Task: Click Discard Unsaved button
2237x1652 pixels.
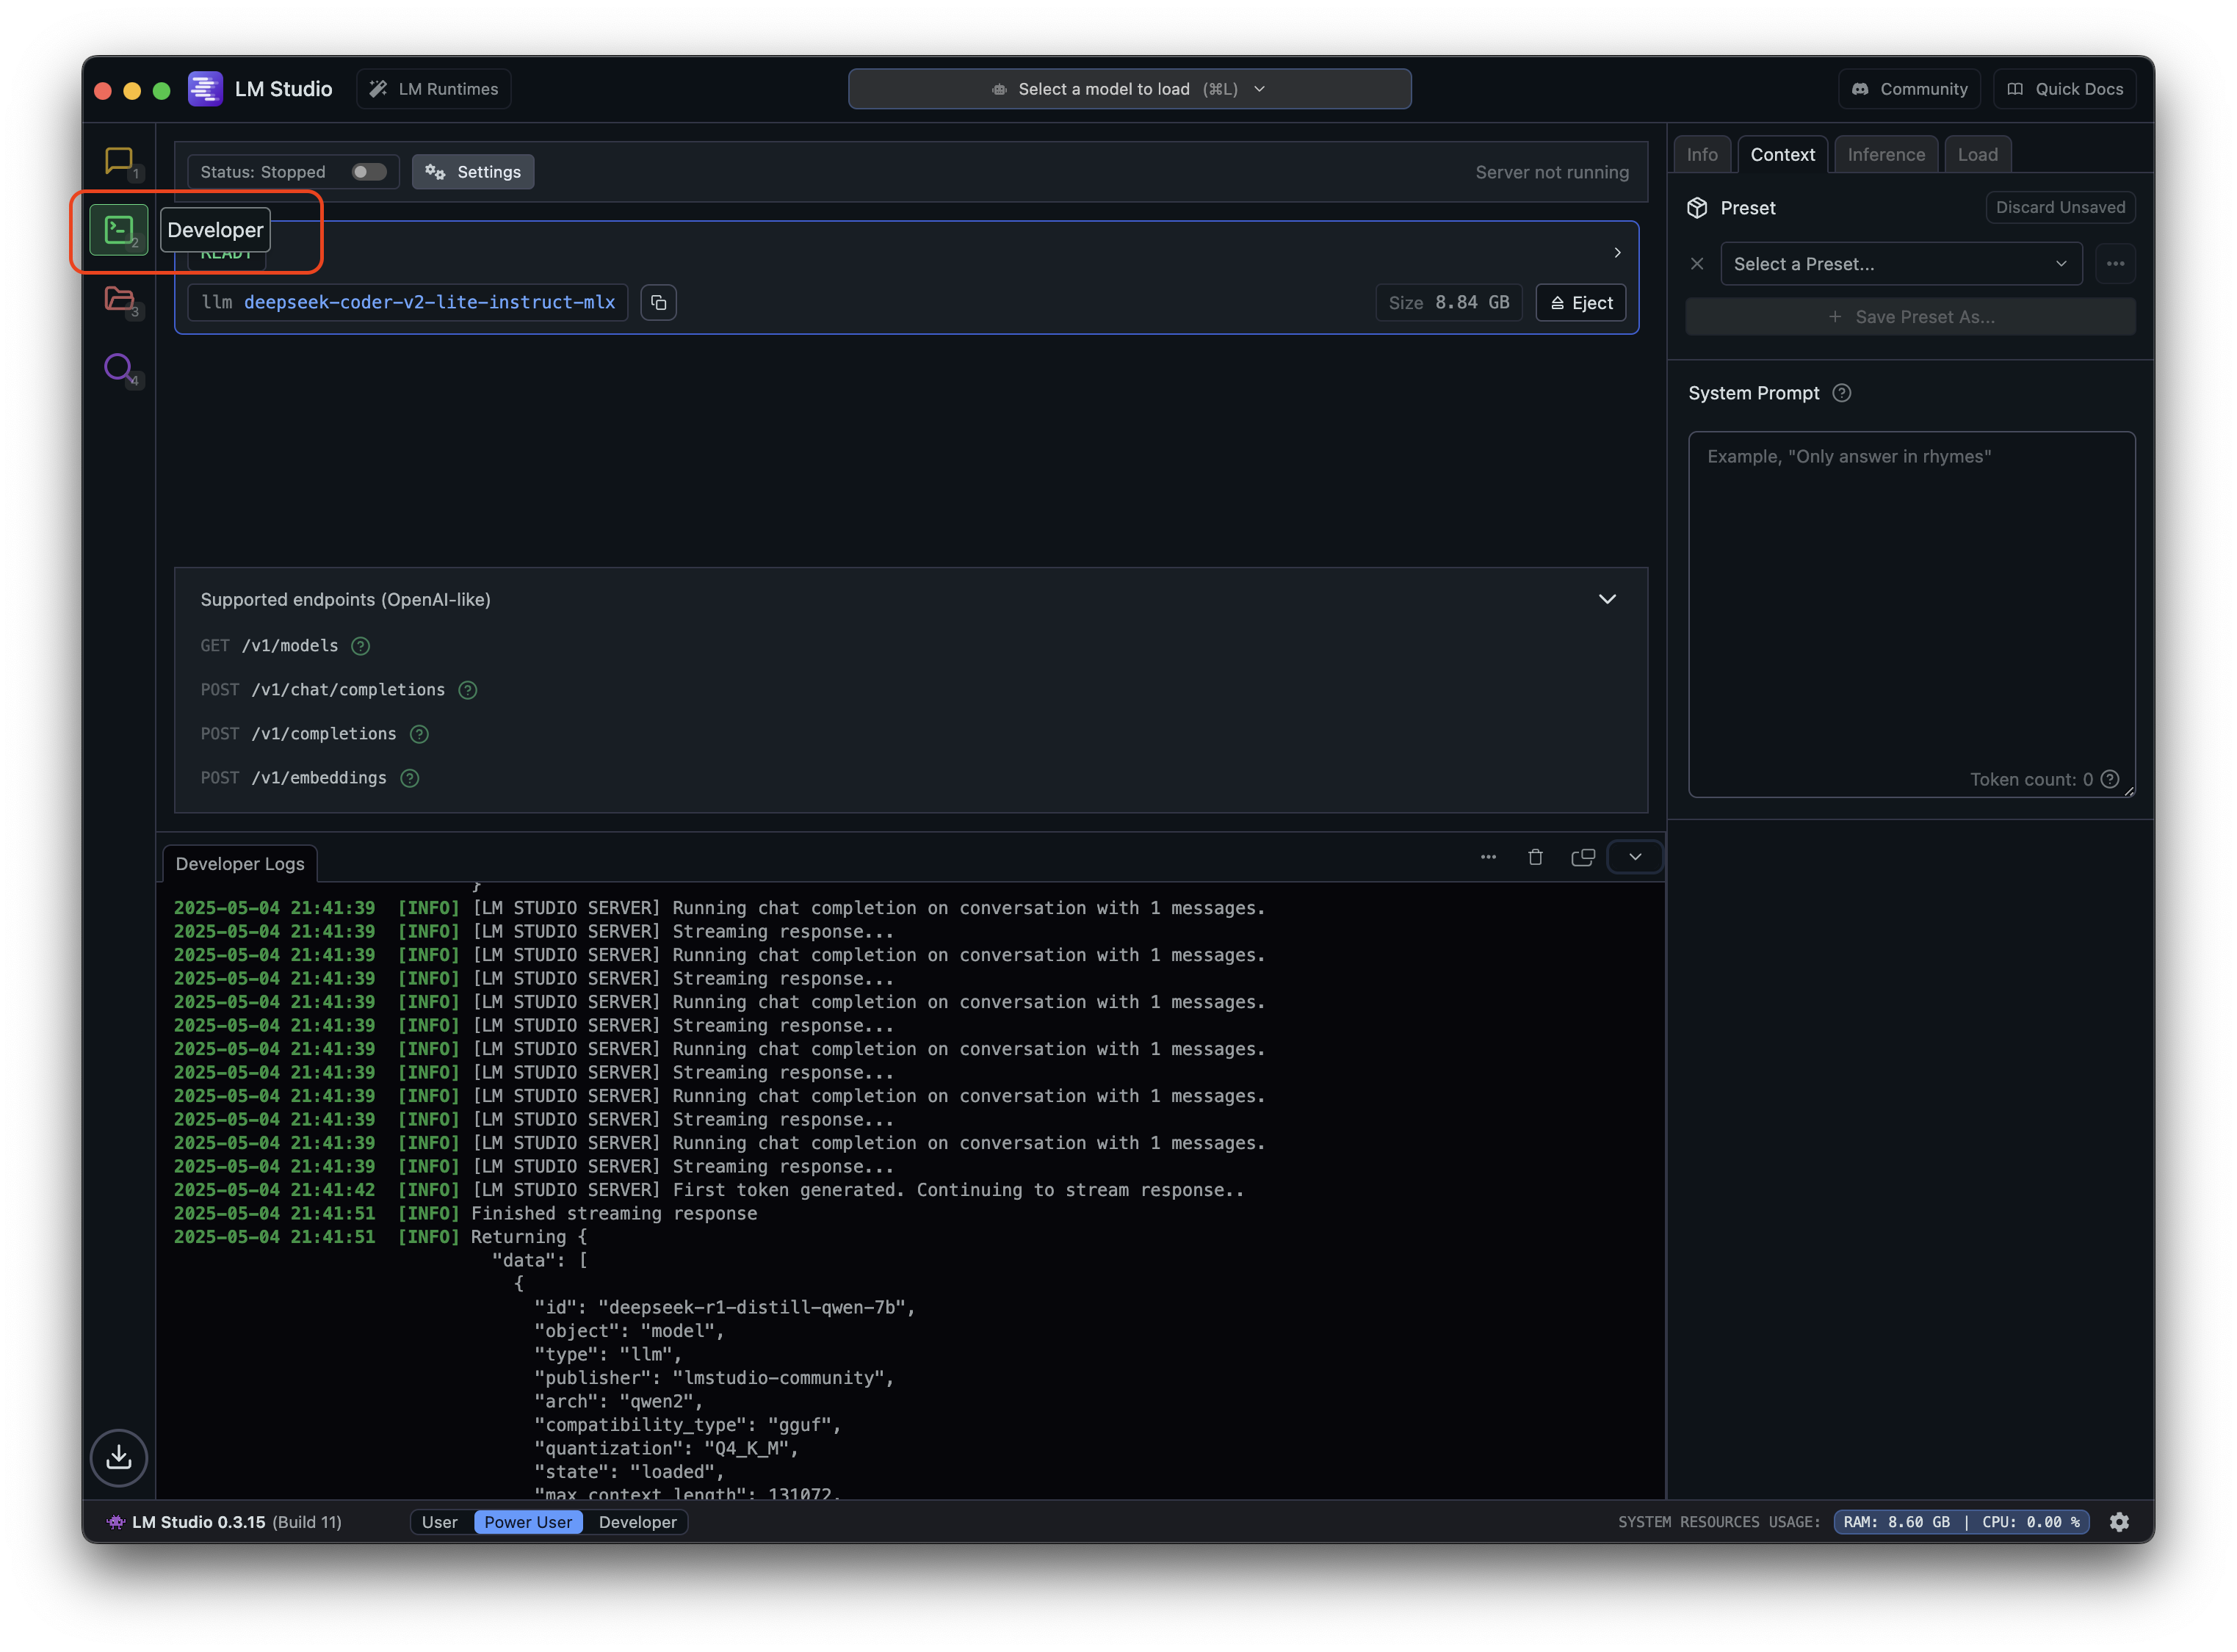Action: point(2060,207)
